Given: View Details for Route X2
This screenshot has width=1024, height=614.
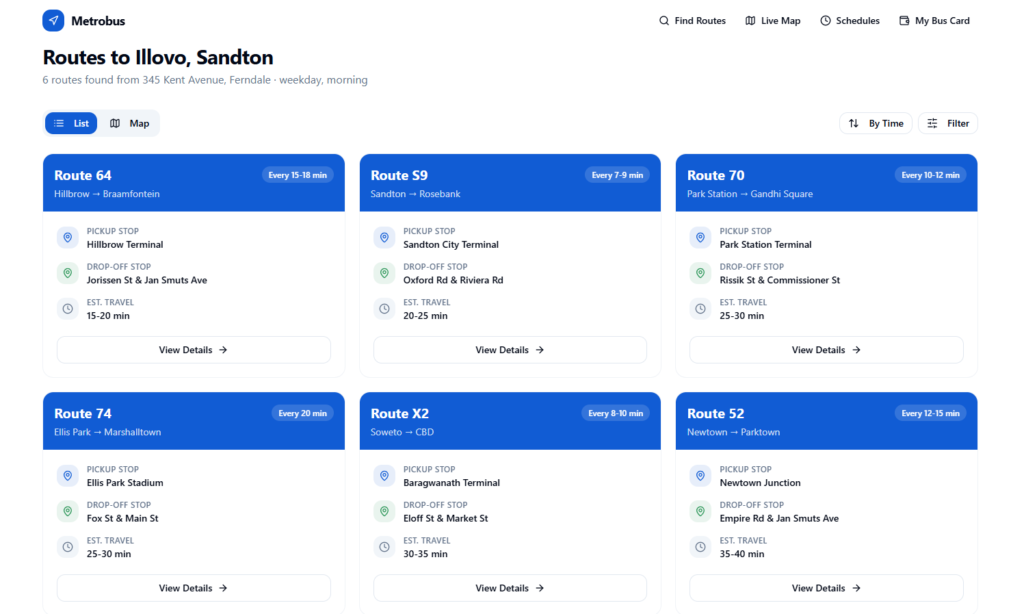Looking at the screenshot, I should (x=510, y=588).
